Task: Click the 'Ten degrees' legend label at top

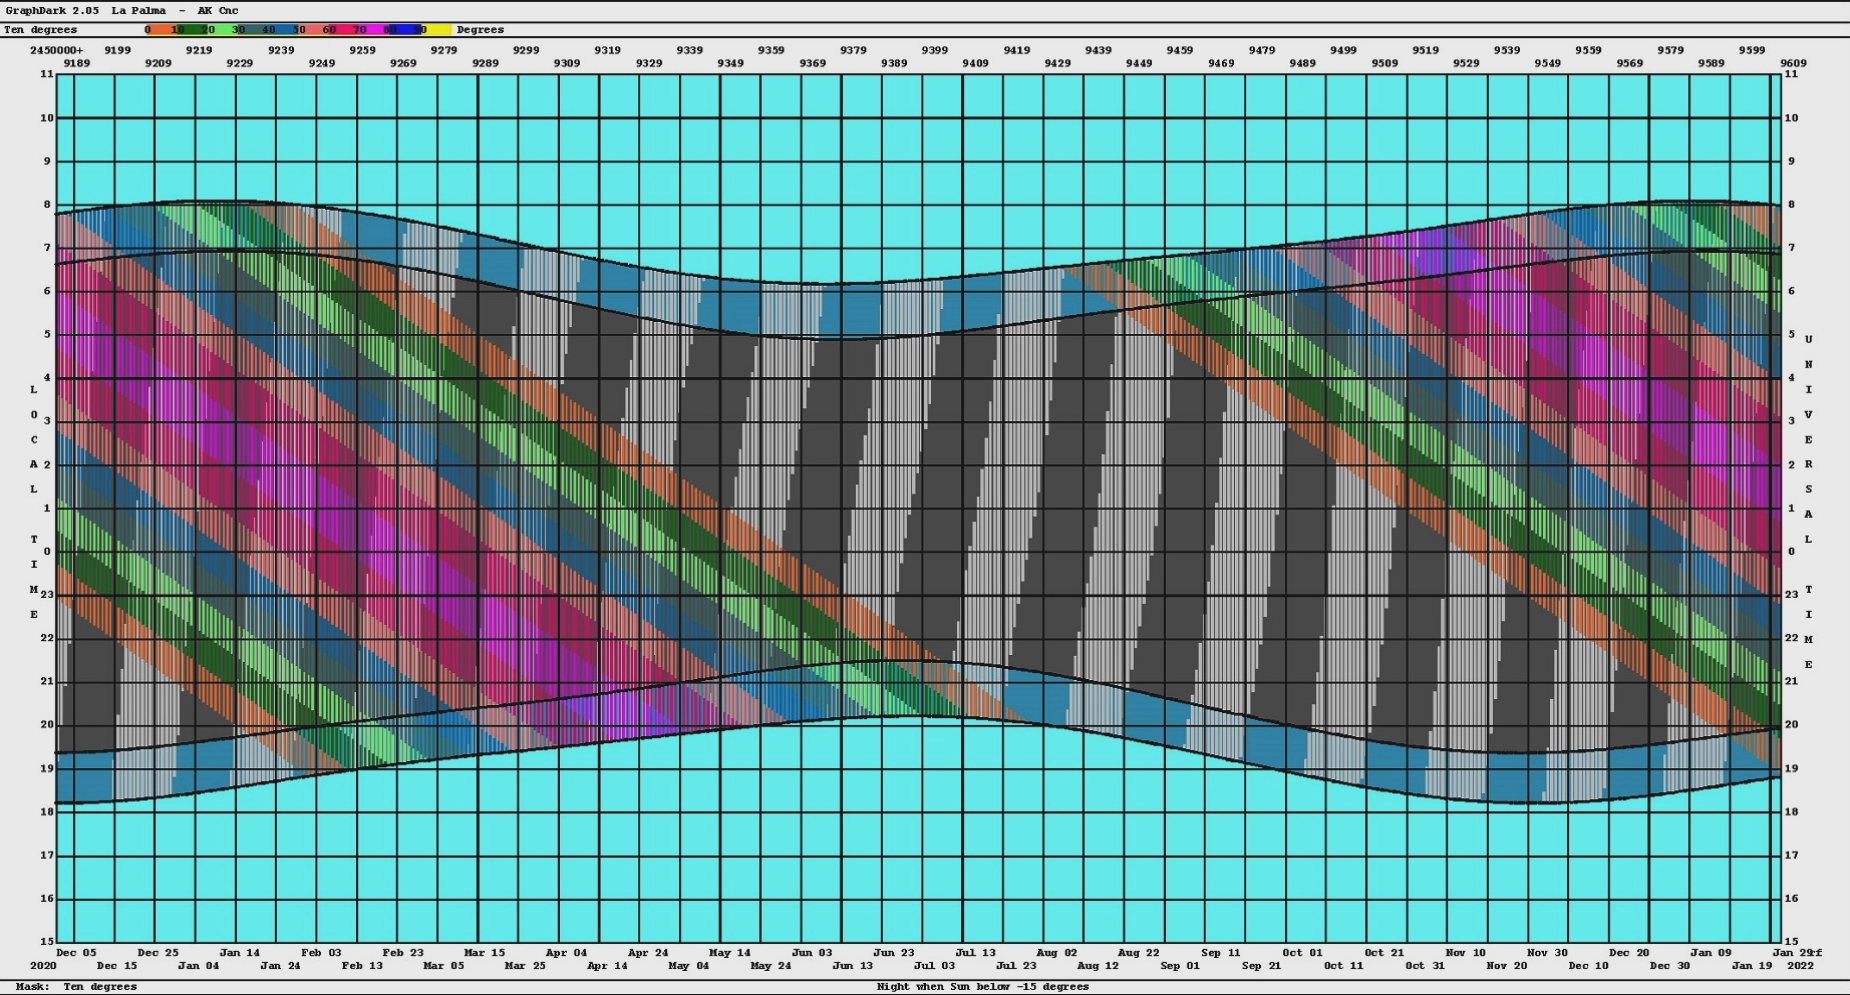Action: pyautogui.click(x=40, y=30)
